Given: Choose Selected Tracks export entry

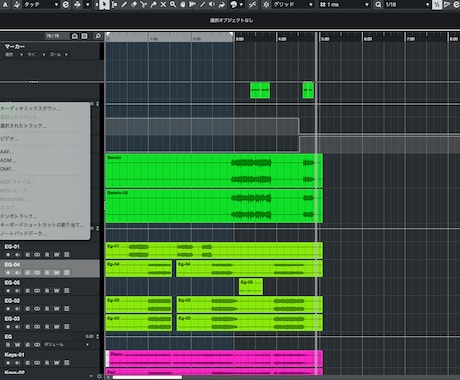Looking at the screenshot, I should click(23, 126).
